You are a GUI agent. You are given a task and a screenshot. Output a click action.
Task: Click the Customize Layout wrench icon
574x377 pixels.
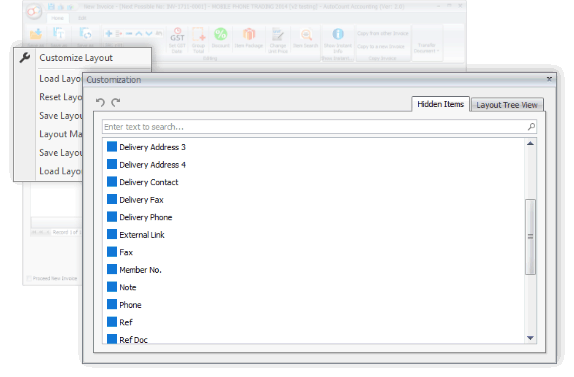(25, 57)
